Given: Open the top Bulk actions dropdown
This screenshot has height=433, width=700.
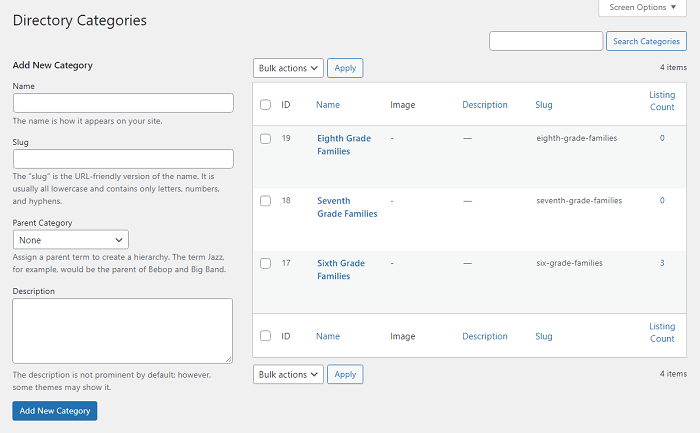Looking at the screenshot, I should point(288,68).
